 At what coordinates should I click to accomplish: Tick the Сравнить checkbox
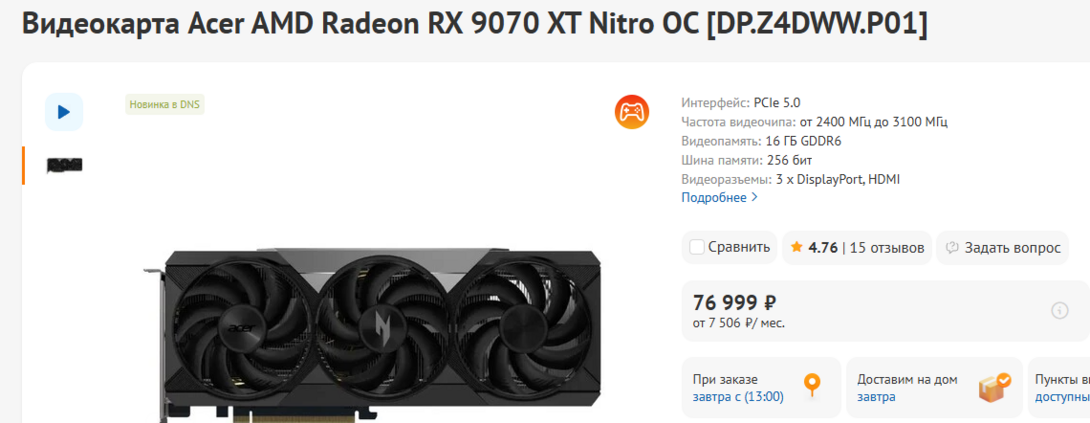[697, 247]
